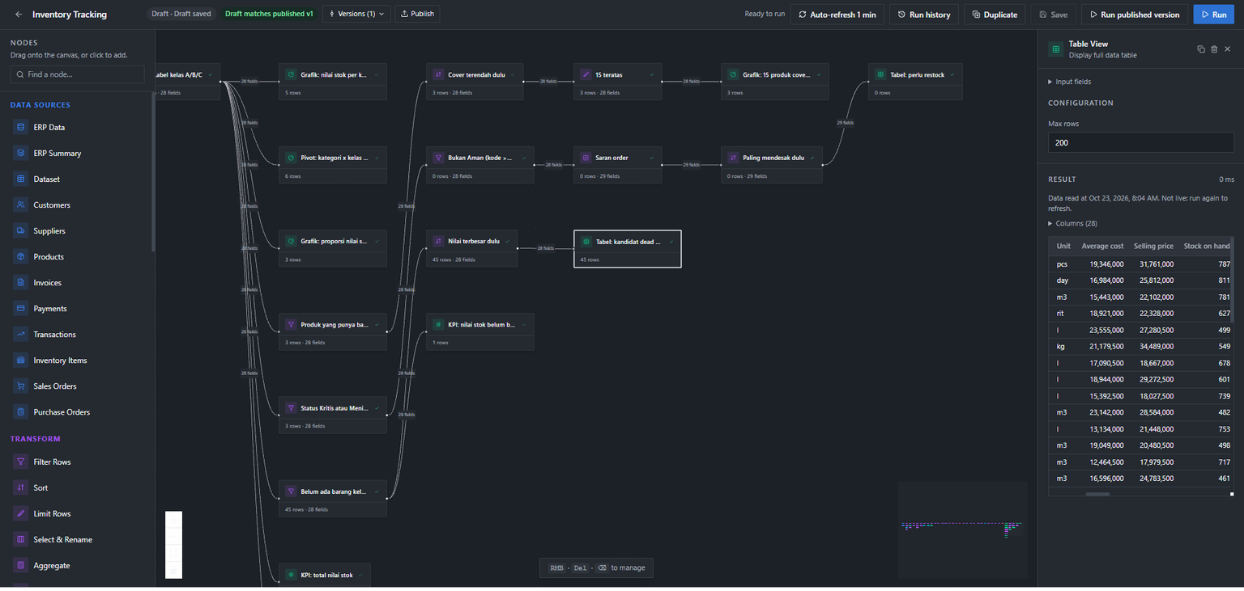
Task: Click the cell value 19,346,000
Action: pyautogui.click(x=1106, y=264)
